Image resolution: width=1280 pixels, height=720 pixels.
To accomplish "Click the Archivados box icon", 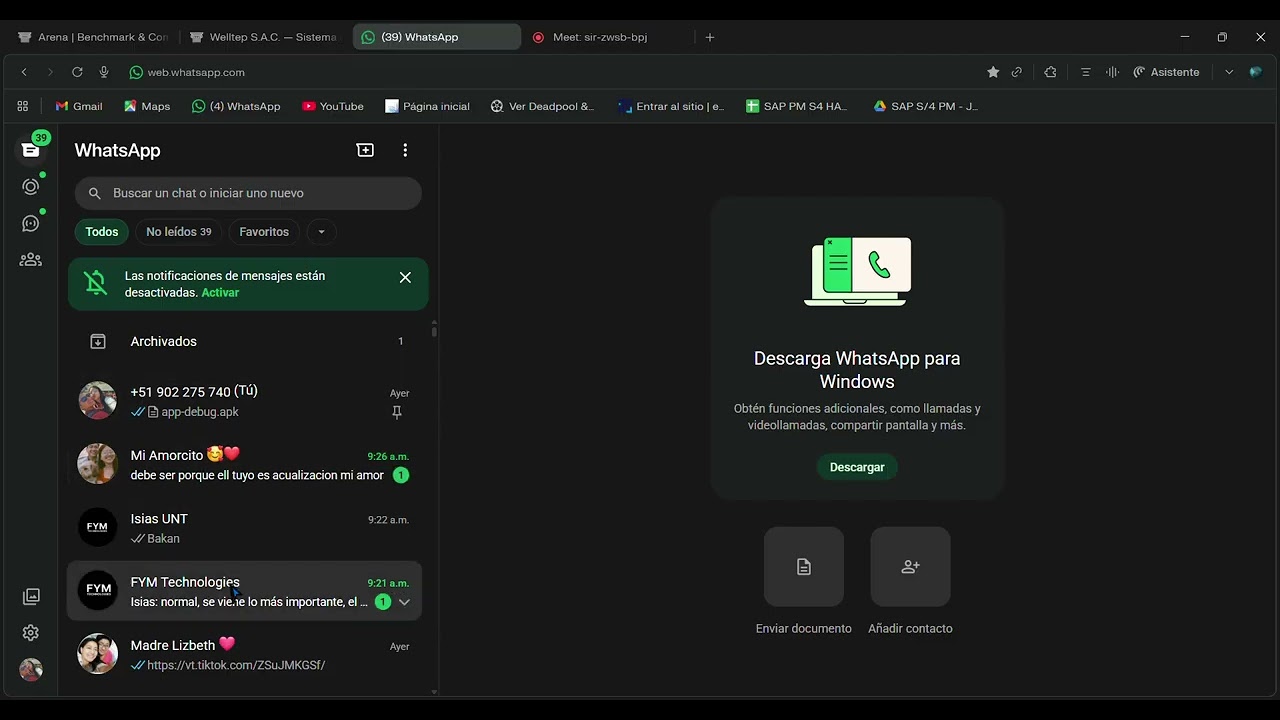I will (98, 341).
